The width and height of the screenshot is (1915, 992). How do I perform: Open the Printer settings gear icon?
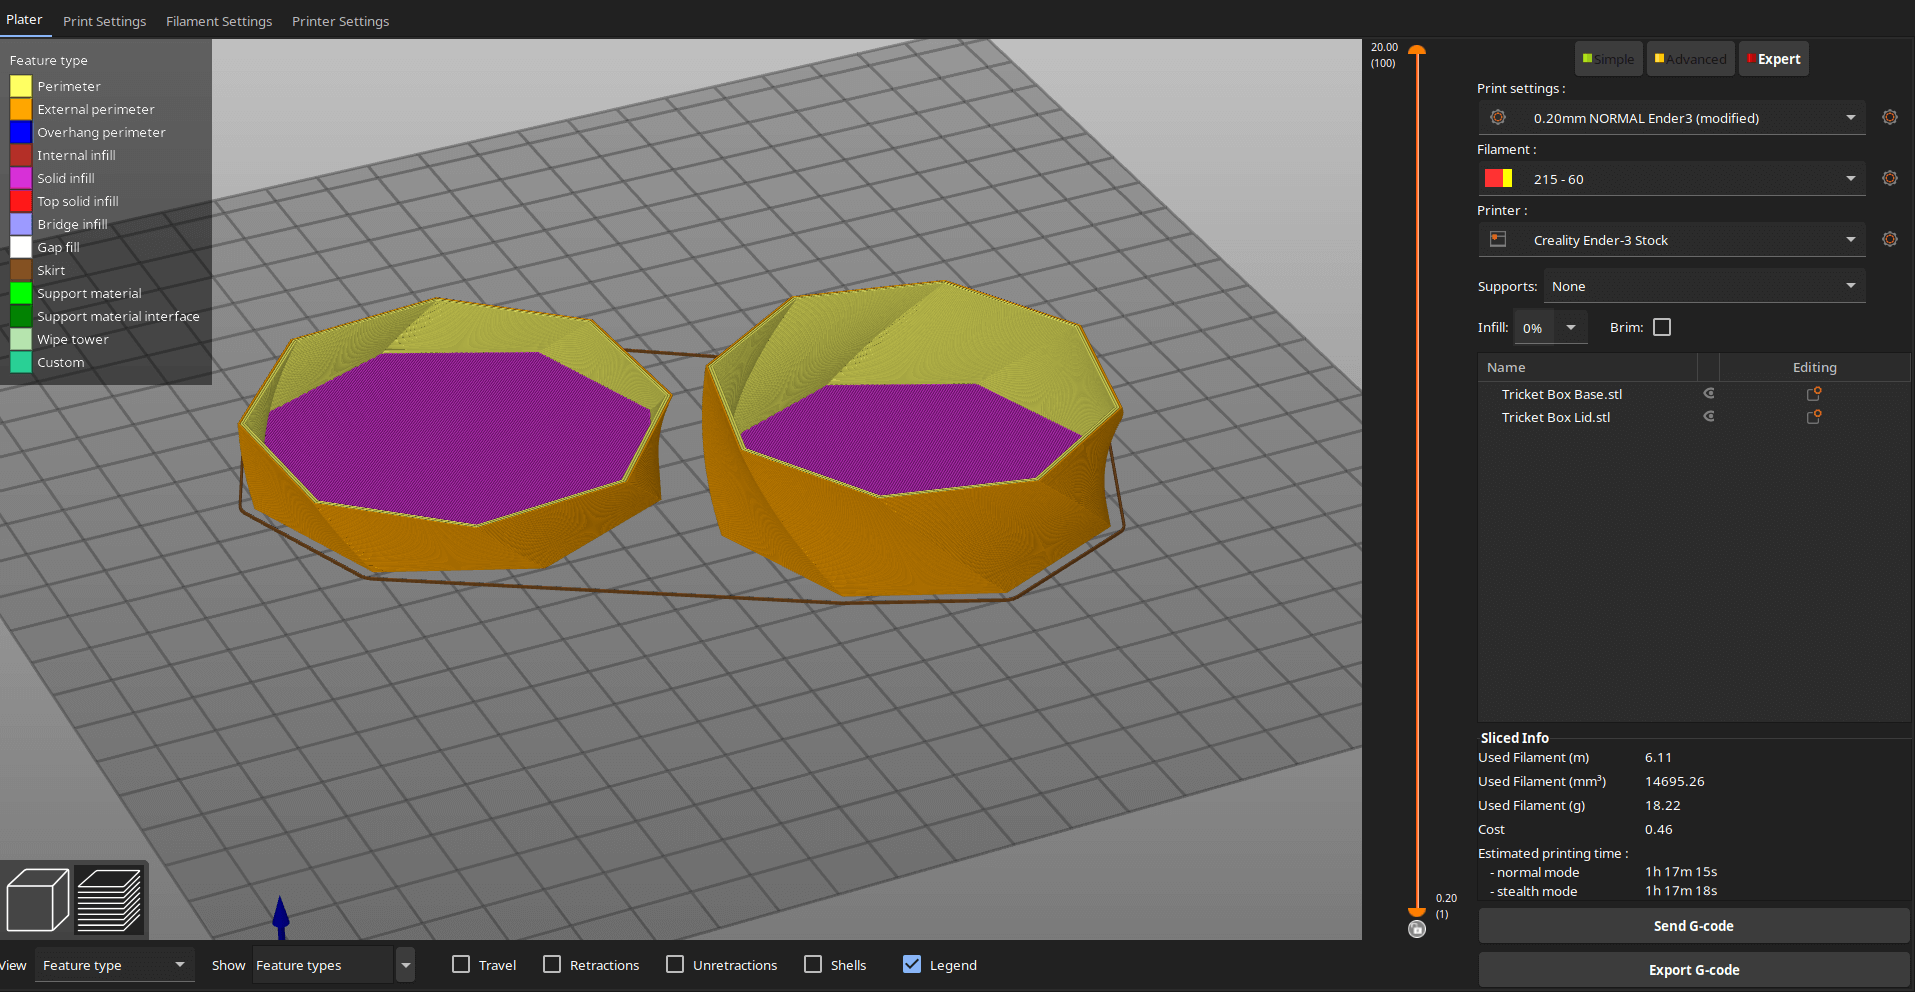1889,239
